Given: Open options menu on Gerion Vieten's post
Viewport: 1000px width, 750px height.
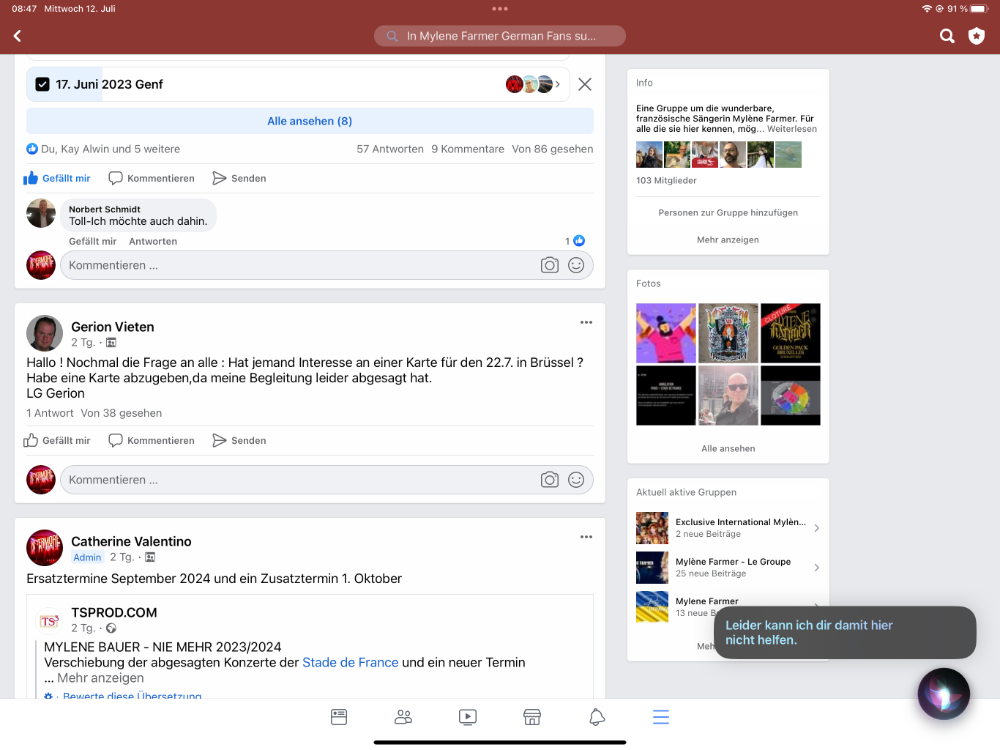Looking at the screenshot, I should pyautogui.click(x=586, y=322).
